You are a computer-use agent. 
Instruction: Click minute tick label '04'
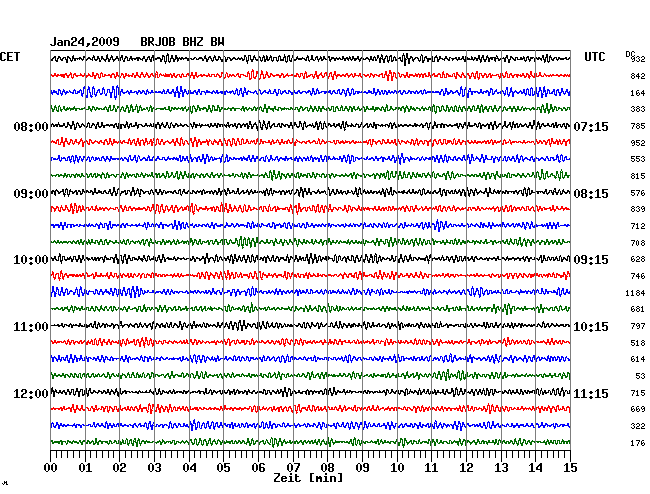(189, 467)
